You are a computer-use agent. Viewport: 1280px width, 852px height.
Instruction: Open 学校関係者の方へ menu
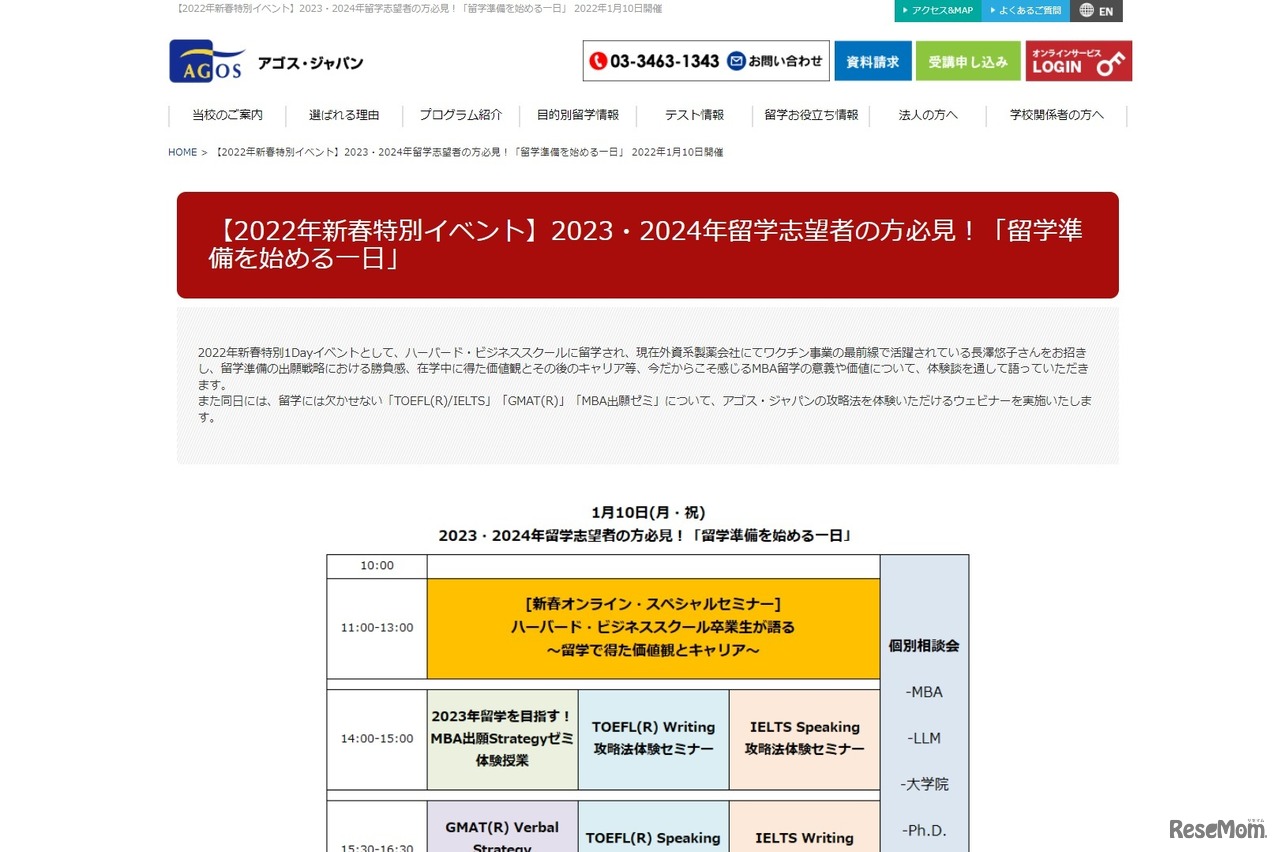[x=1057, y=115]
